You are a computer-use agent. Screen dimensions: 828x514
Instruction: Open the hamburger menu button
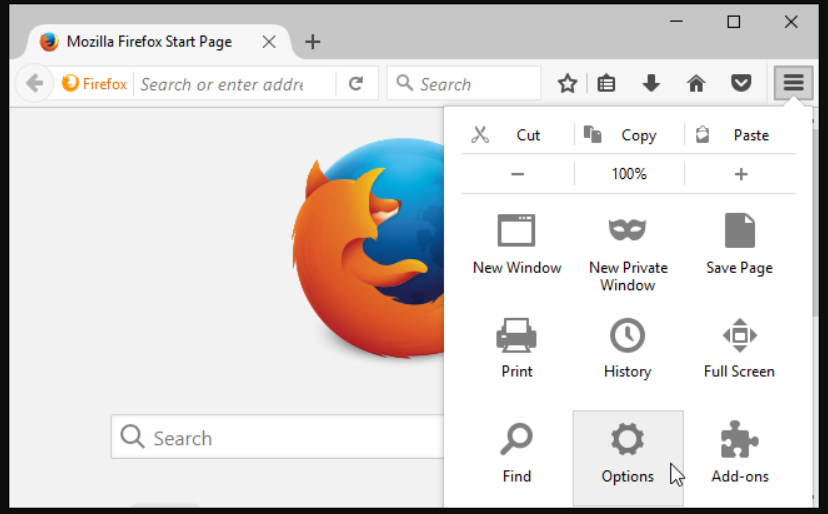pyautogui.click(x=793, y=83)
